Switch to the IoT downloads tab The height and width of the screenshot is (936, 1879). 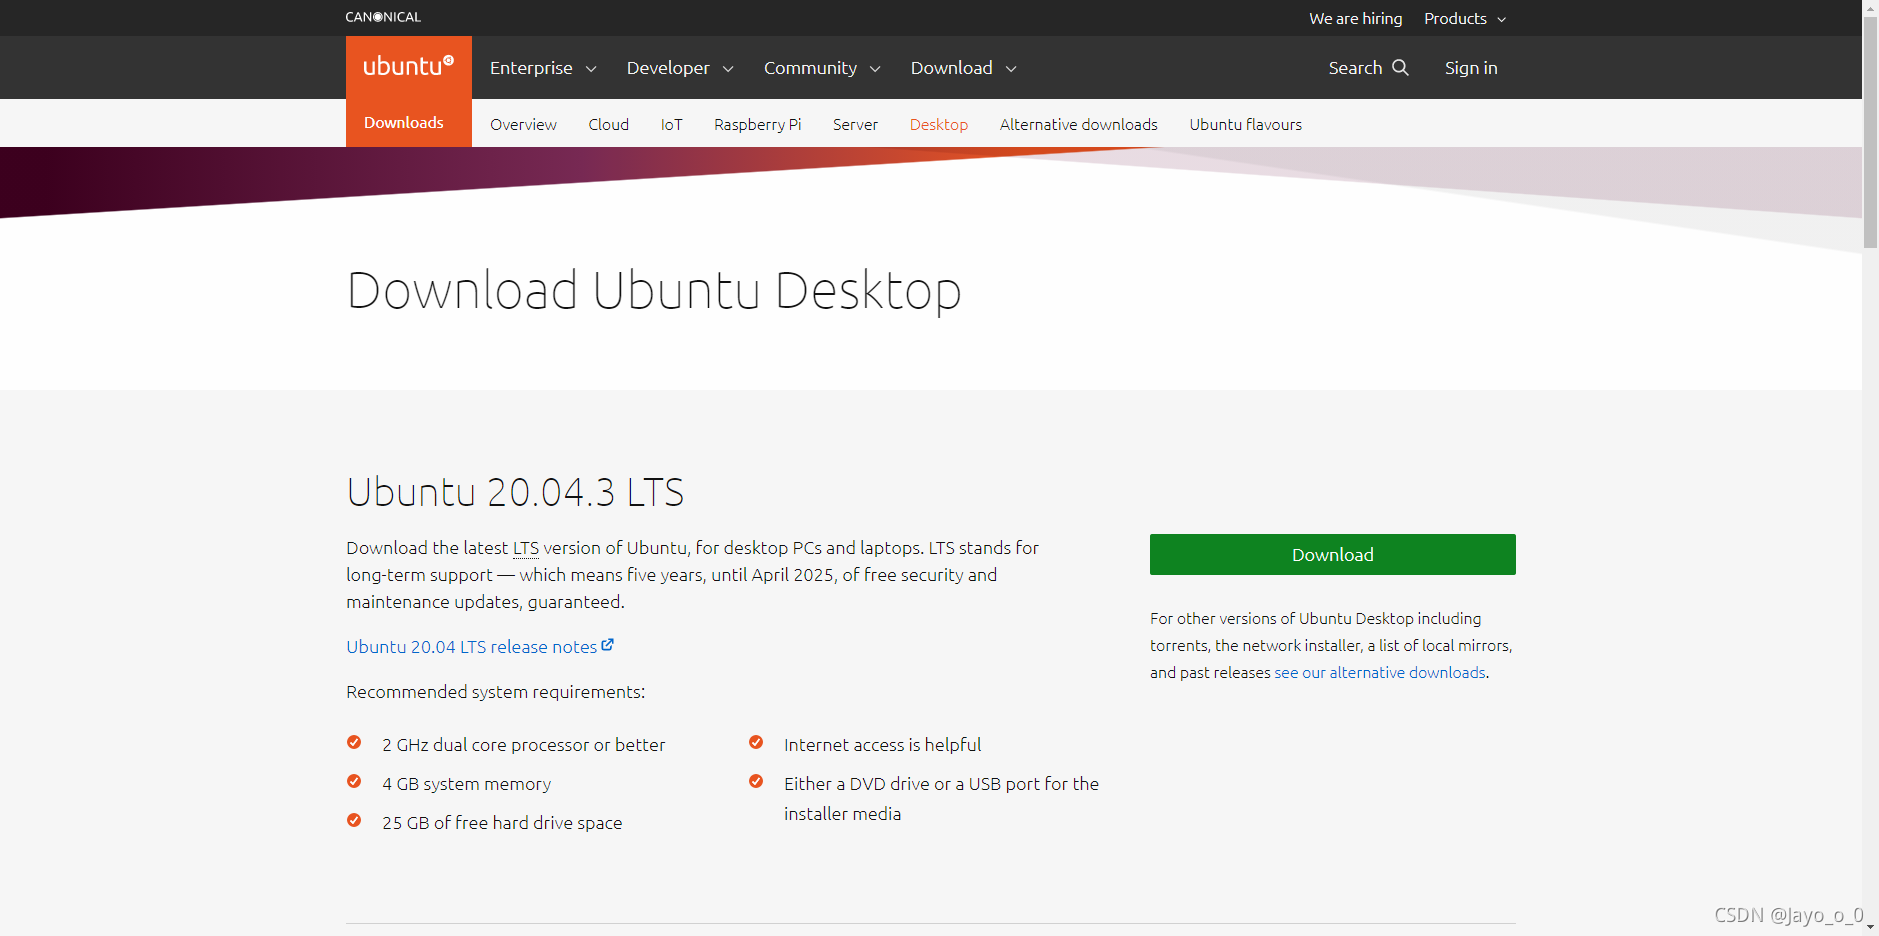point(671,124)
